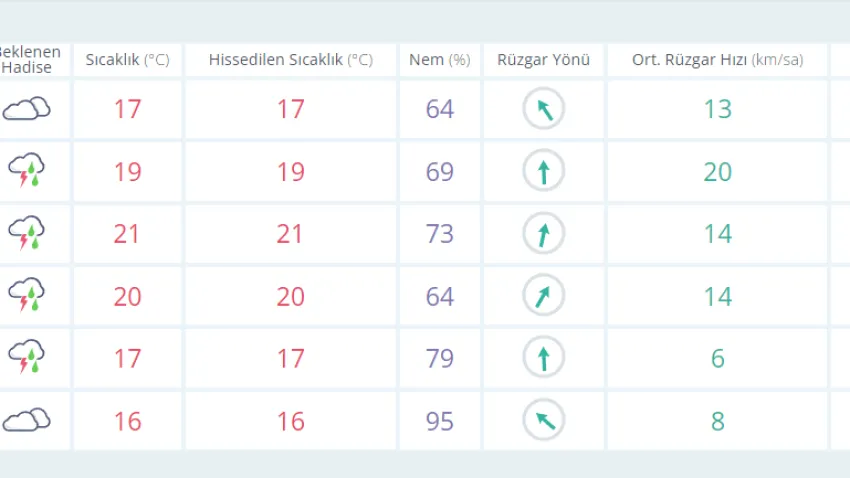Click the wind arrow in the 73% humidity row
Screen dimensions: 850x478
(x=544, y=234)
